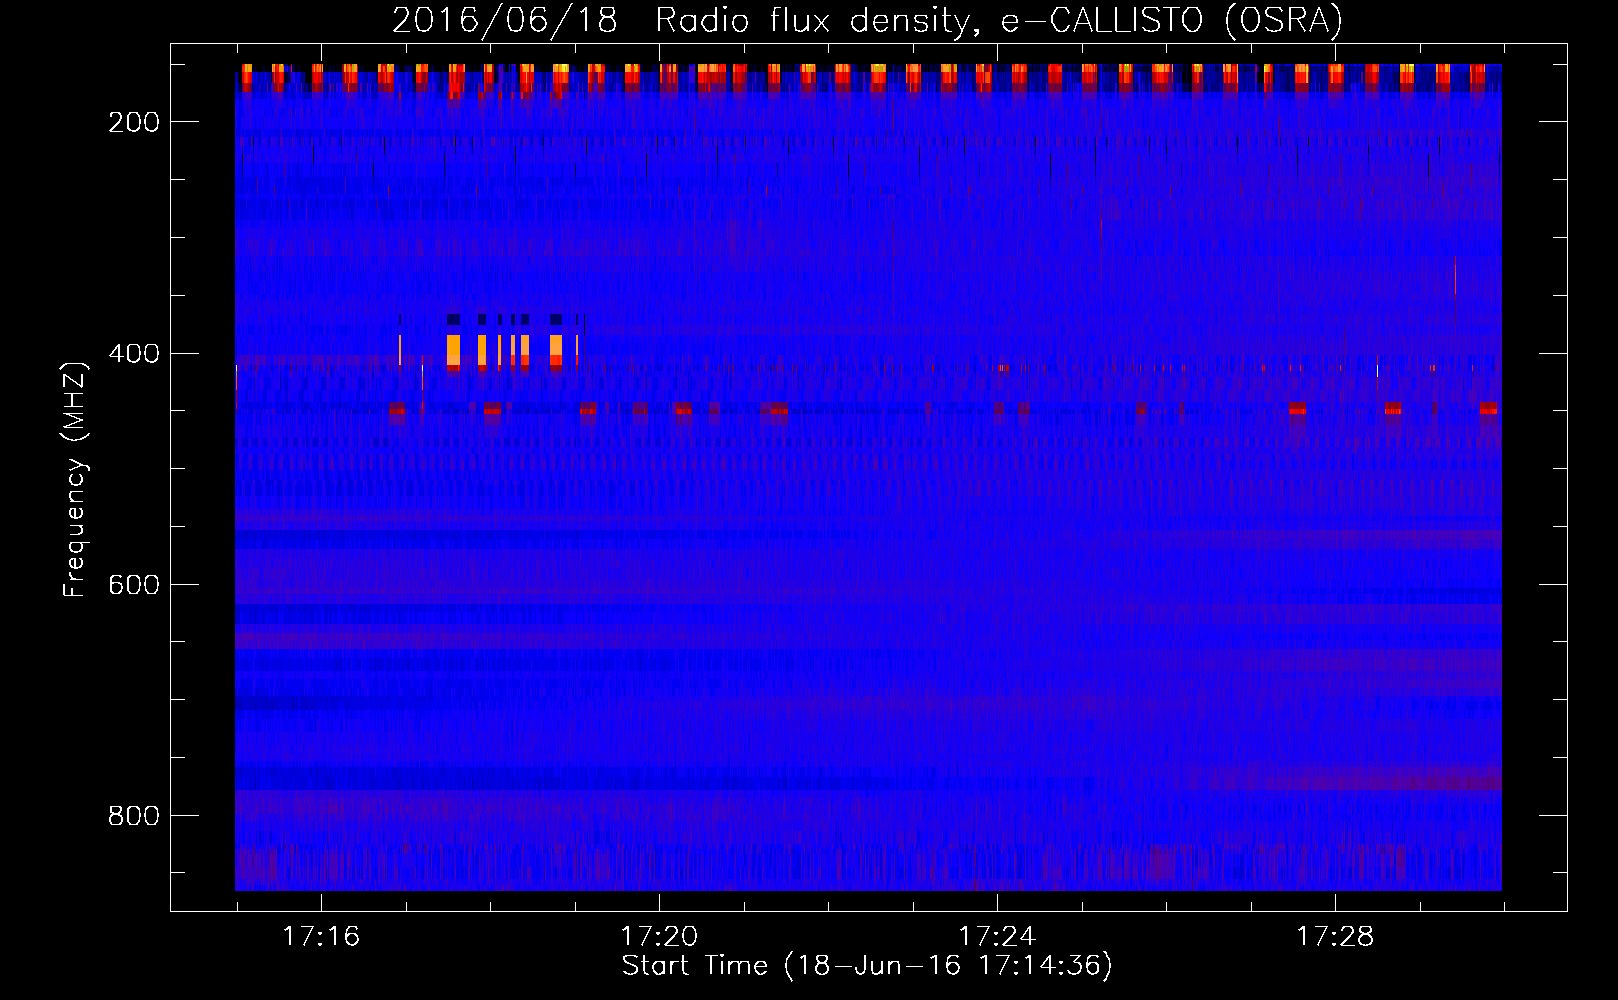Click the 17:24 time tick label

tap(997, 937)
